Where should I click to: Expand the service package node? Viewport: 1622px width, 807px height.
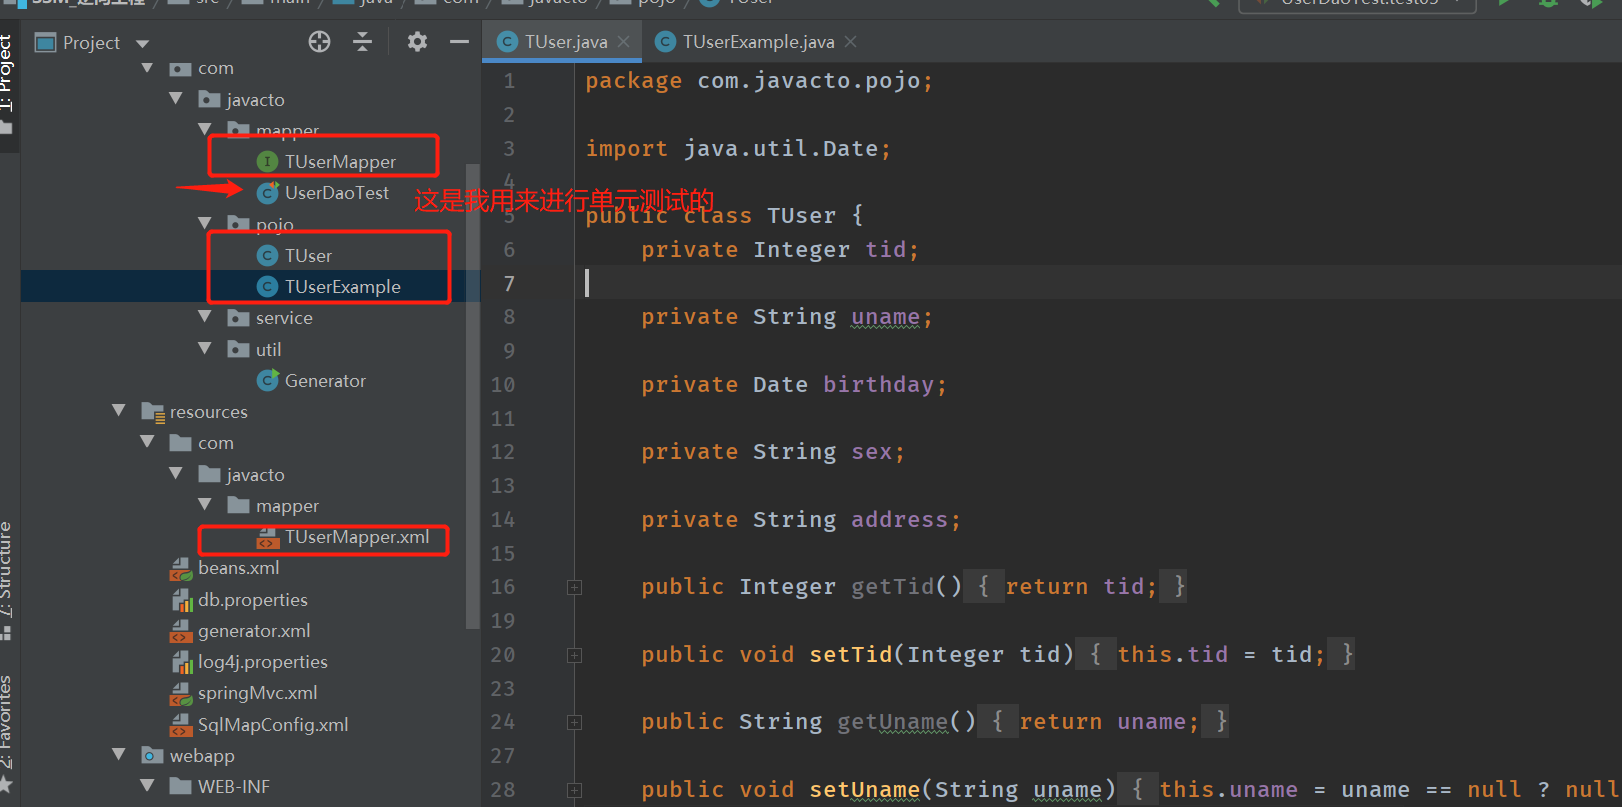pyautogui.click(x=205, y=317)
